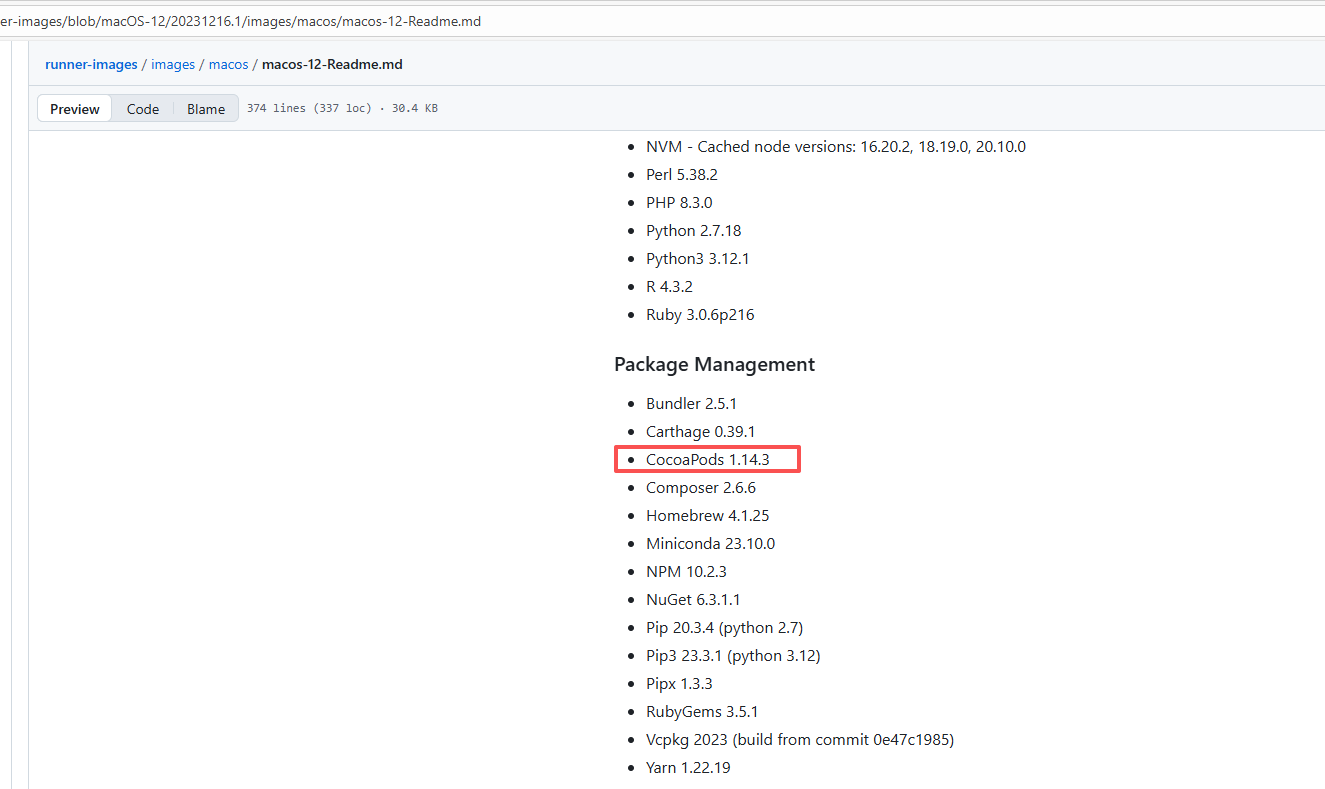Click the browser address bar URL
This screenshot has width=1325, height=789.
(x=240, y=21)
